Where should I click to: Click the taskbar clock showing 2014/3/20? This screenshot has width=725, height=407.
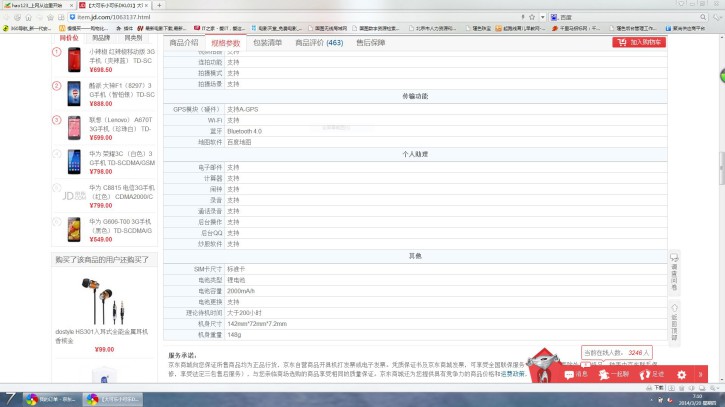pos(697,400)
